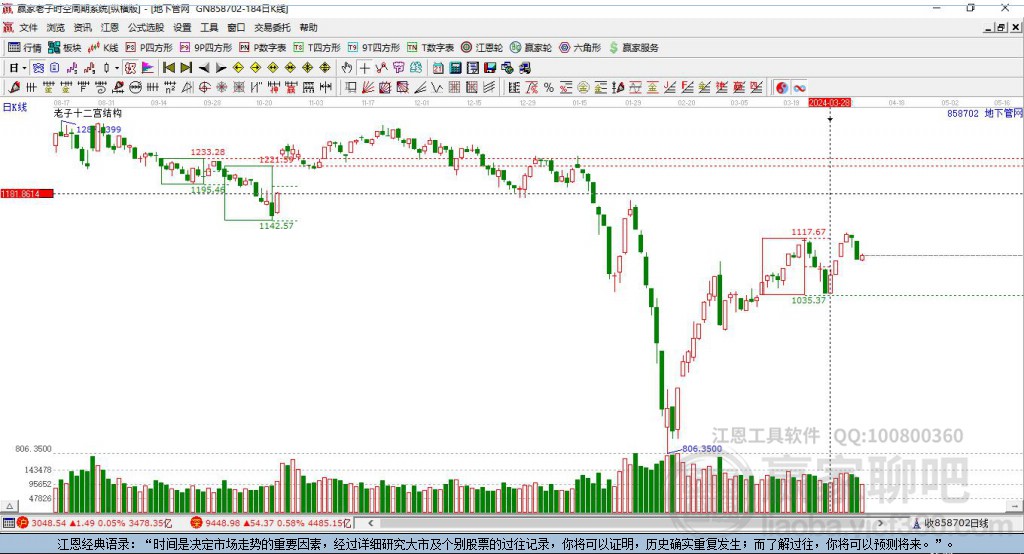
Task: Click Shenzhen index readout 9448.98
Action: (x=223, y=523)
